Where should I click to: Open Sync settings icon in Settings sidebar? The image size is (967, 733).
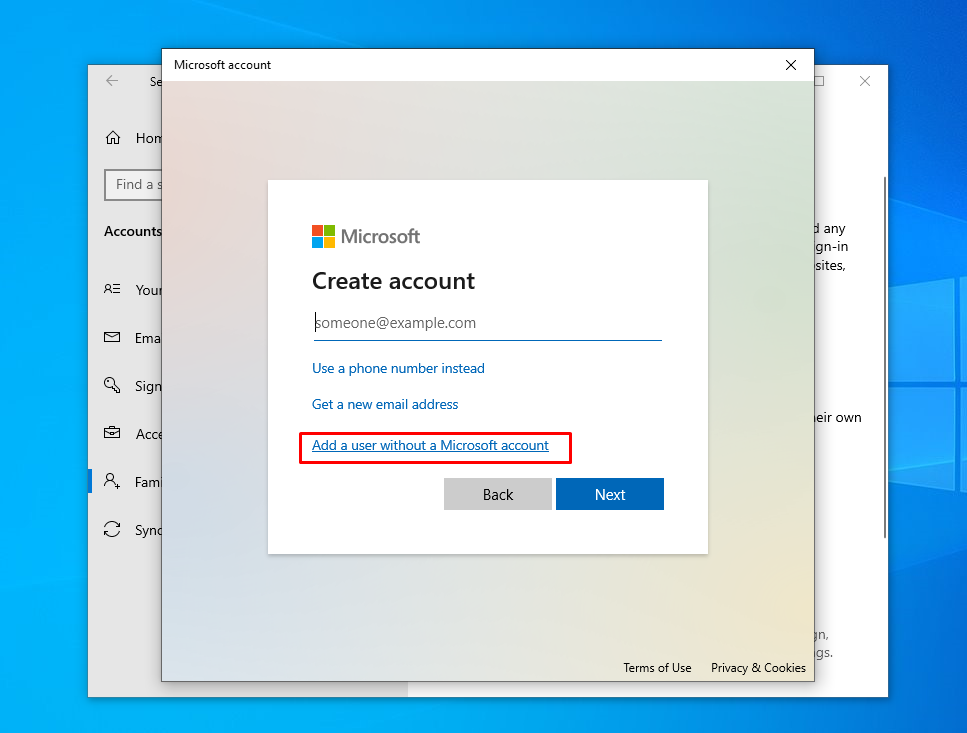[x=112, y=529]
